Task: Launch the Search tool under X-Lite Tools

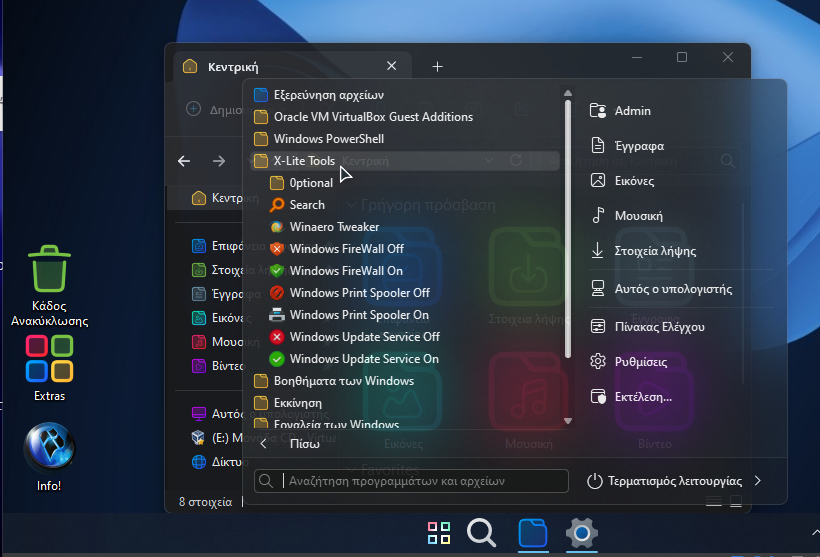Action: 297,204
